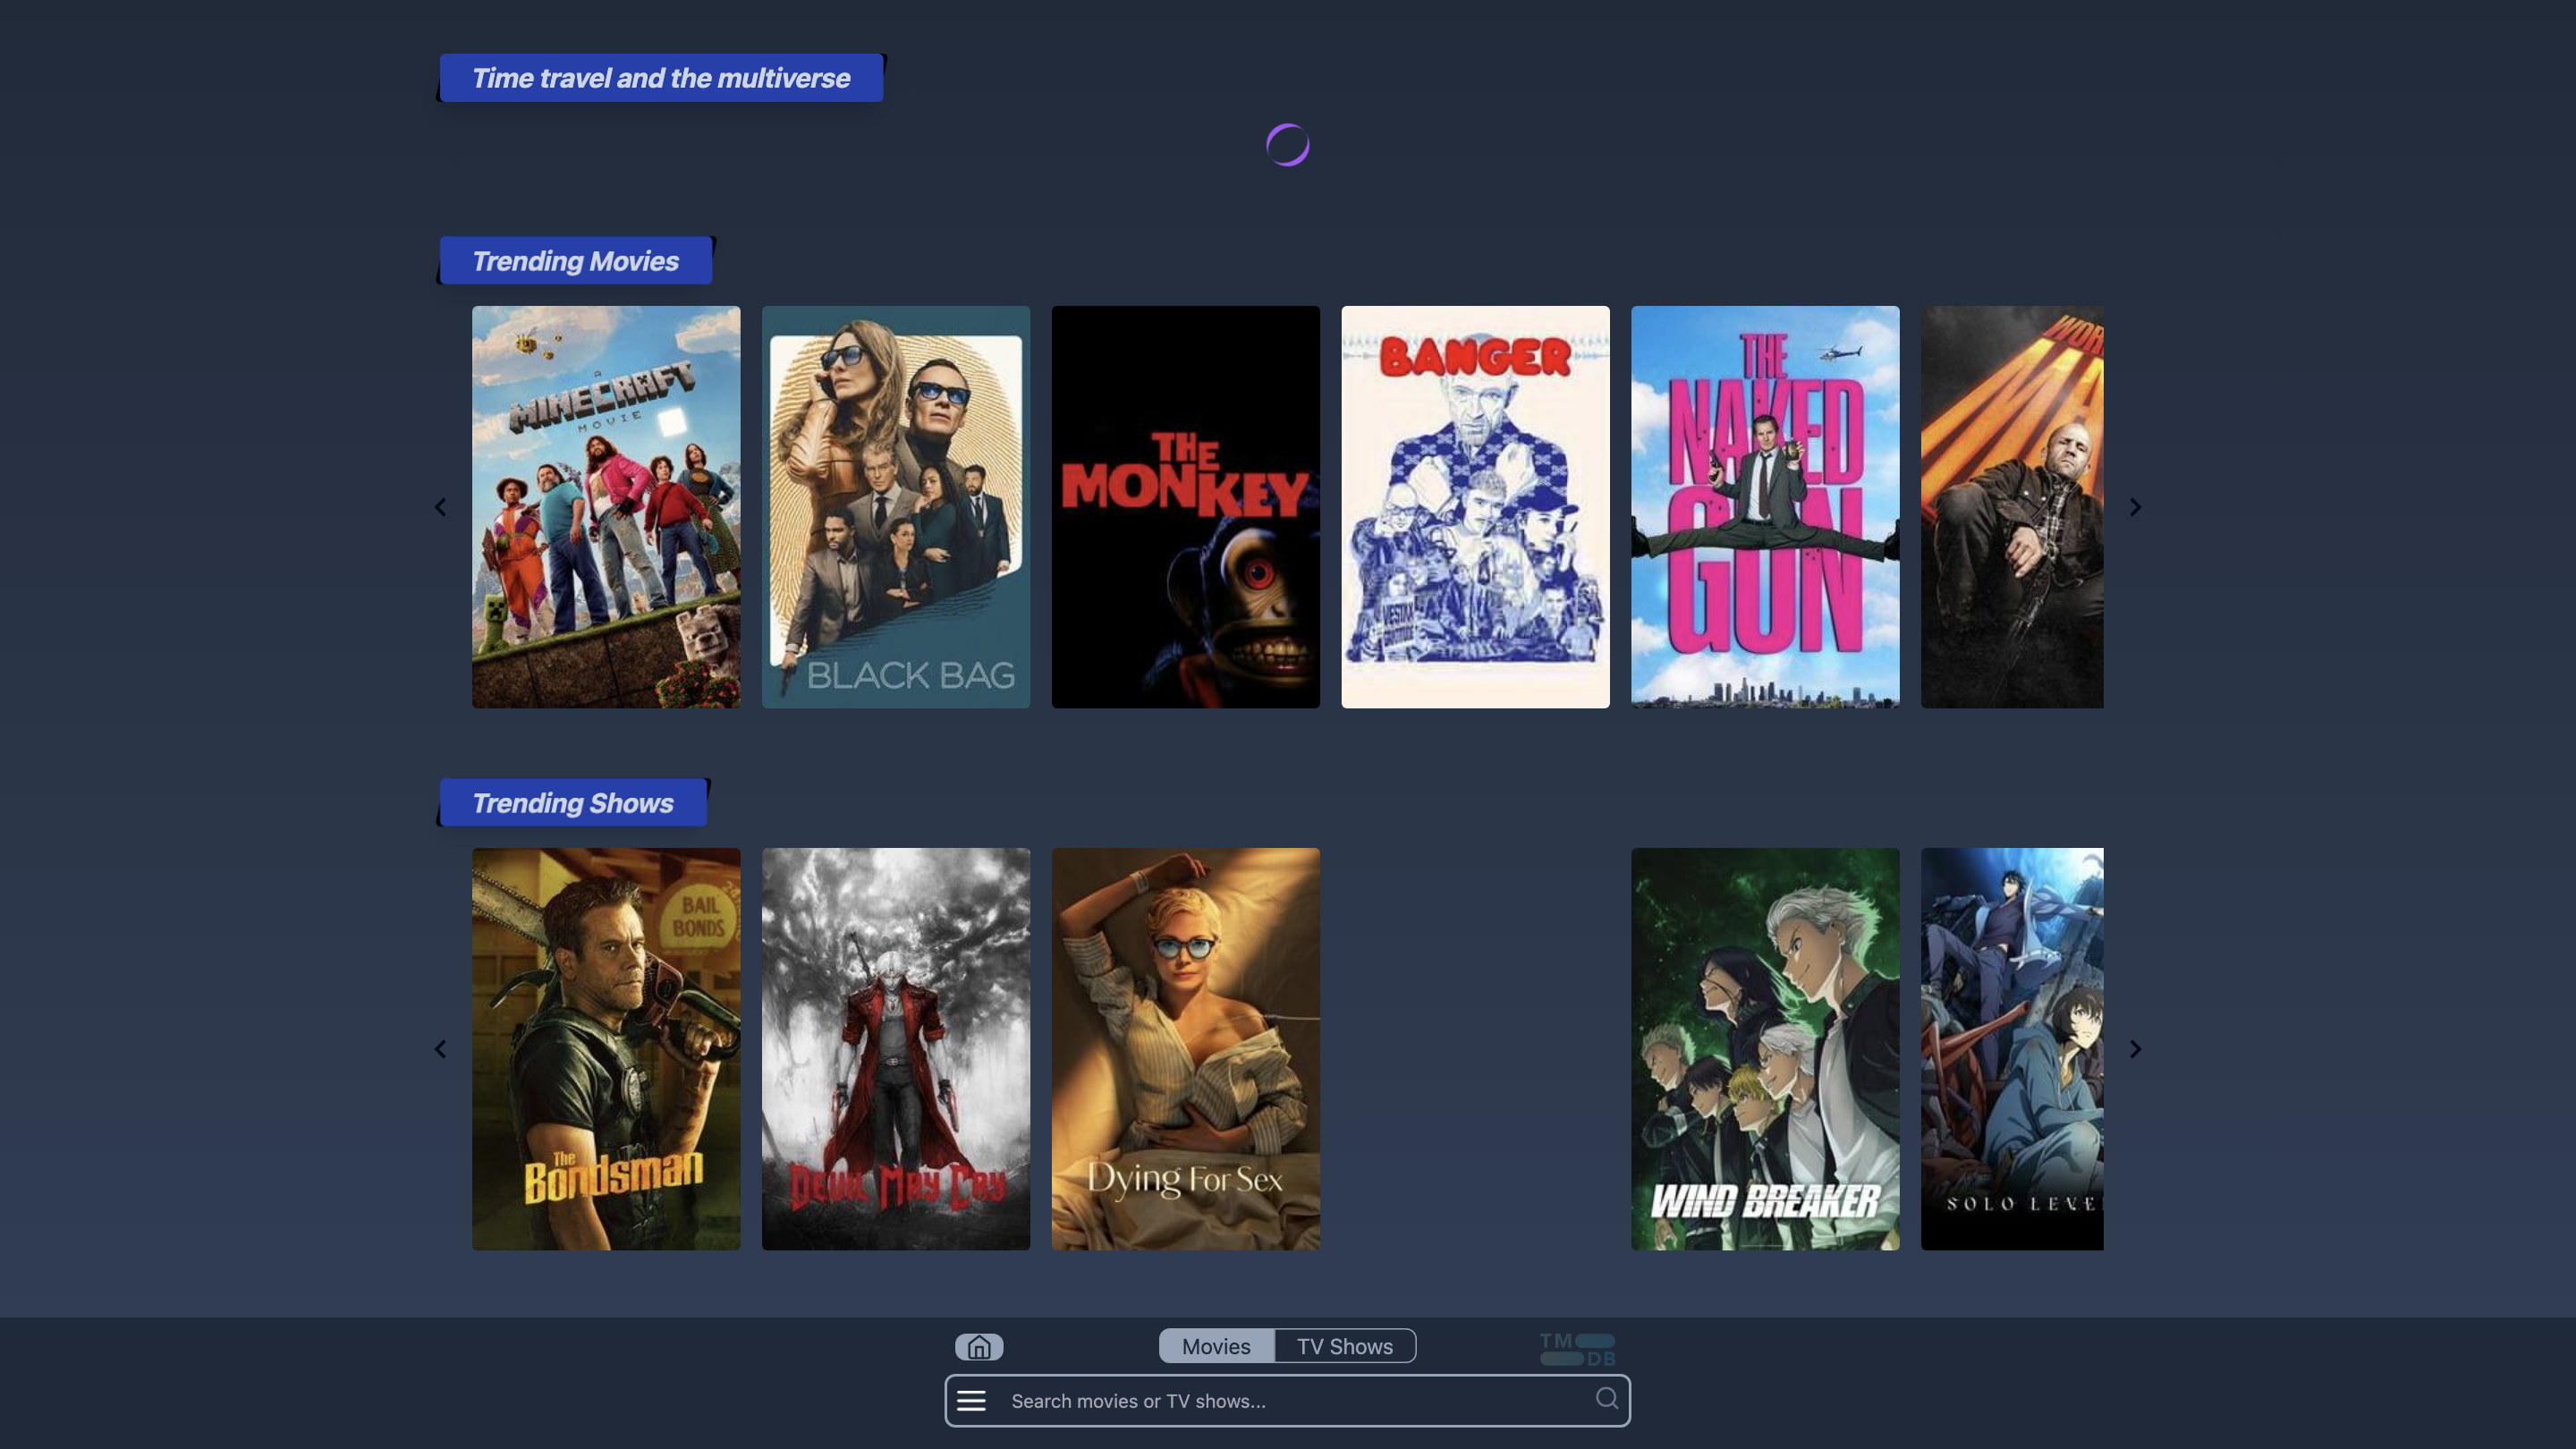Screen dimensions: 2576x1449
Task: Click the search magnifier icon
Action: click(x=1607, y=1400)
